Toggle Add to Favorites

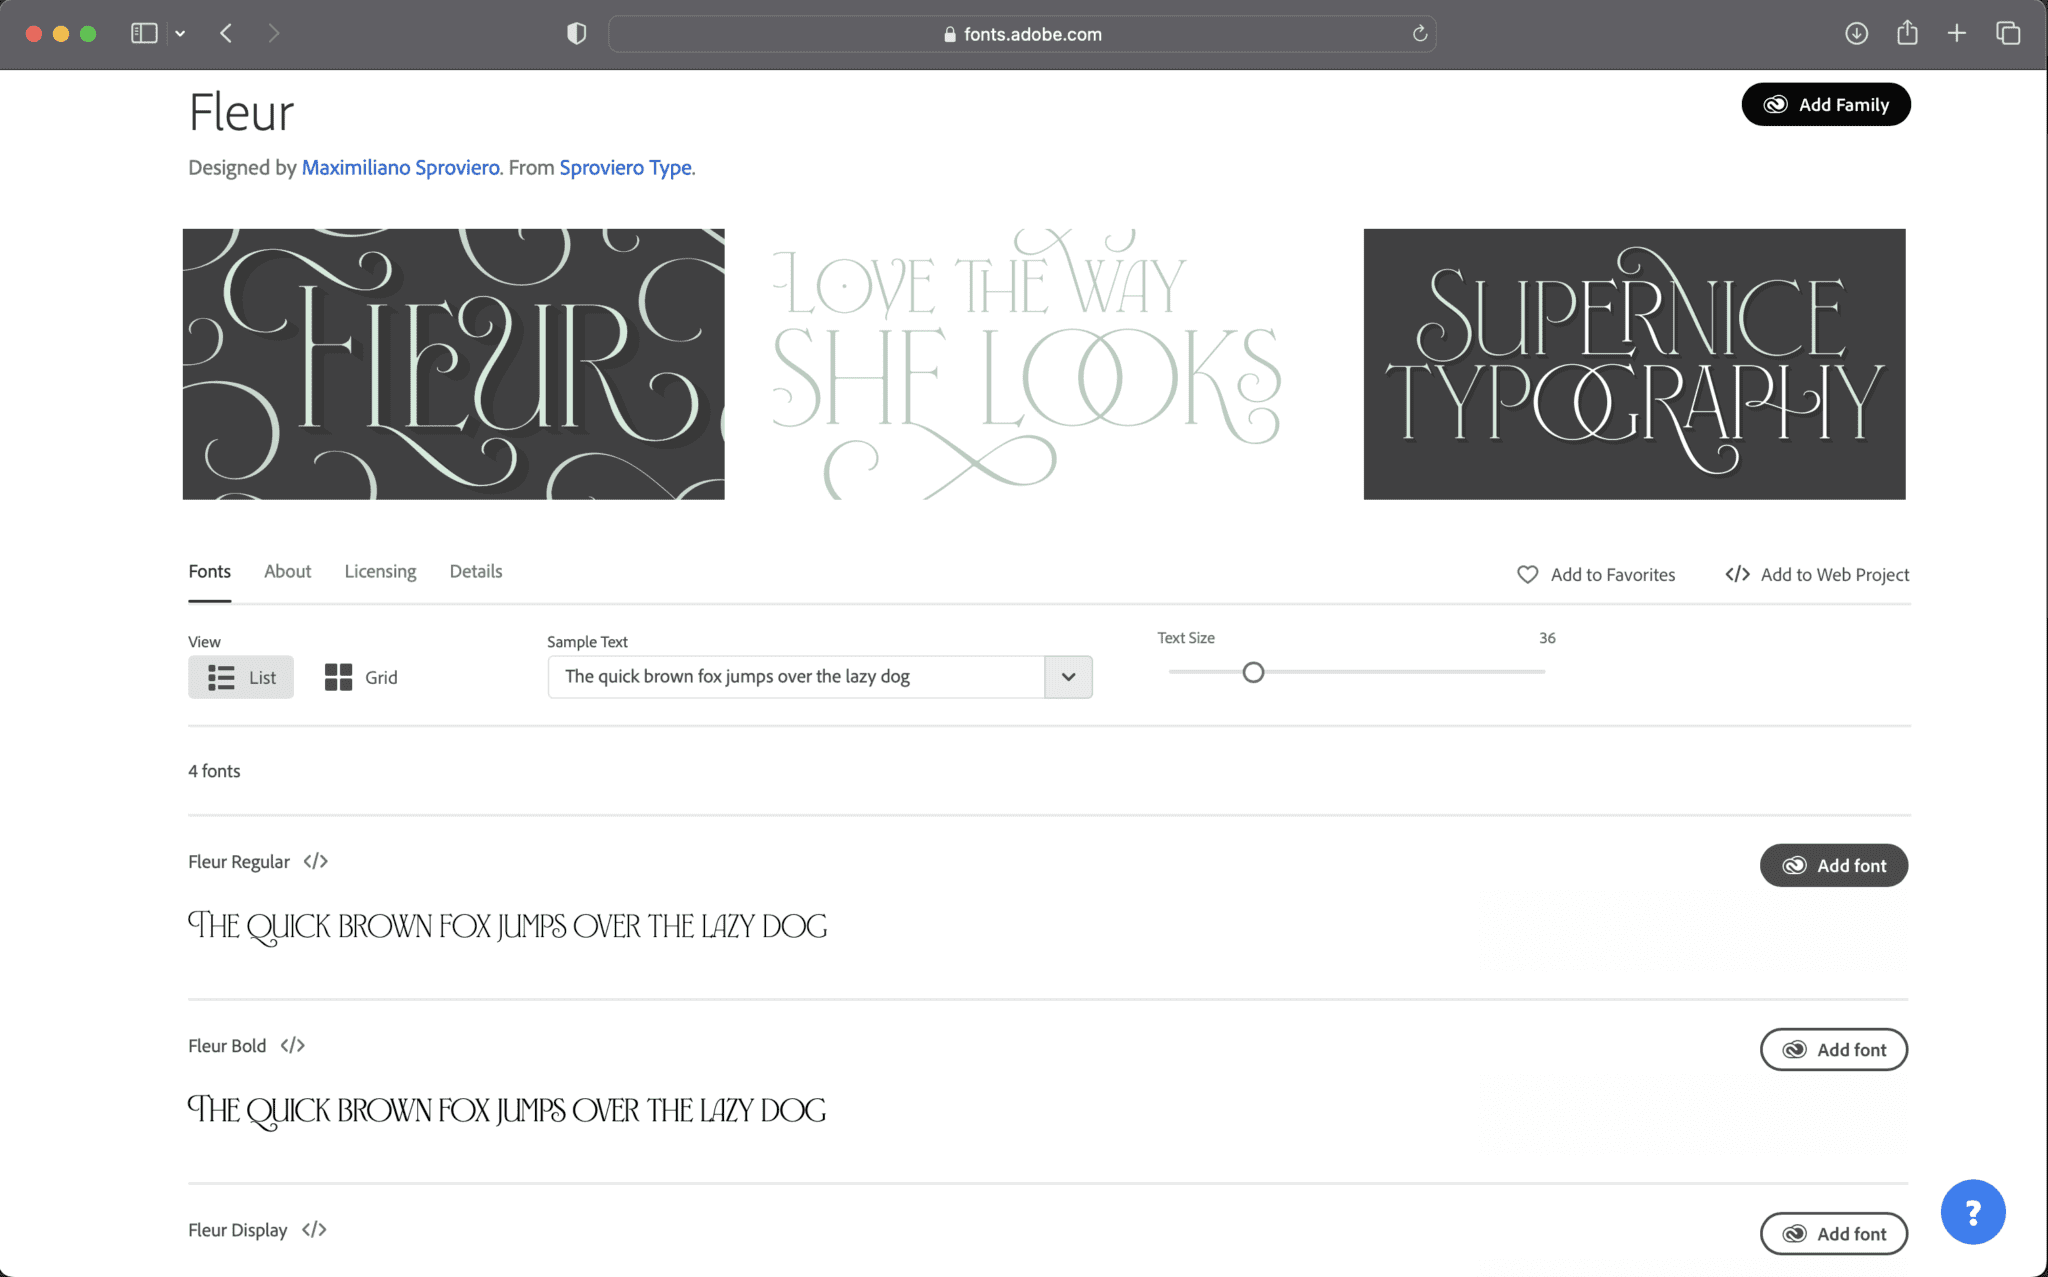tap(1596, 574)
